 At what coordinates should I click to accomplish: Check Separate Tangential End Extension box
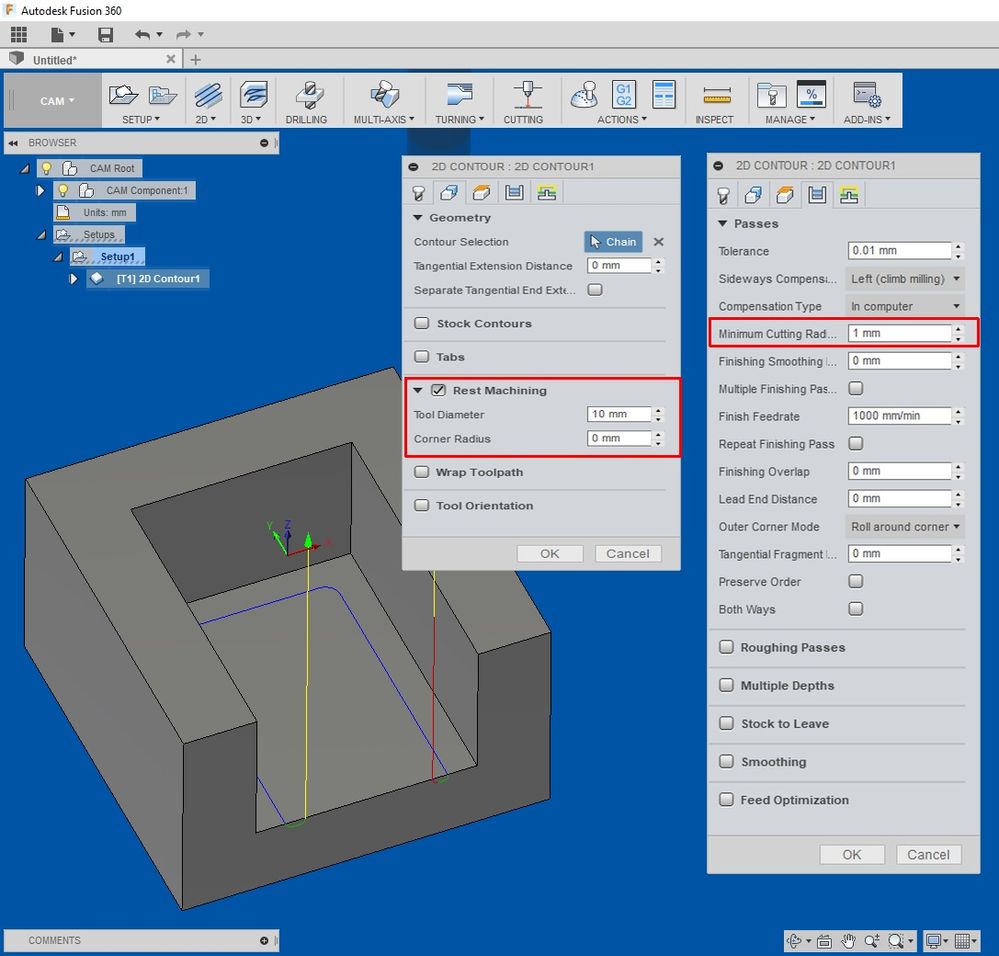595,290
